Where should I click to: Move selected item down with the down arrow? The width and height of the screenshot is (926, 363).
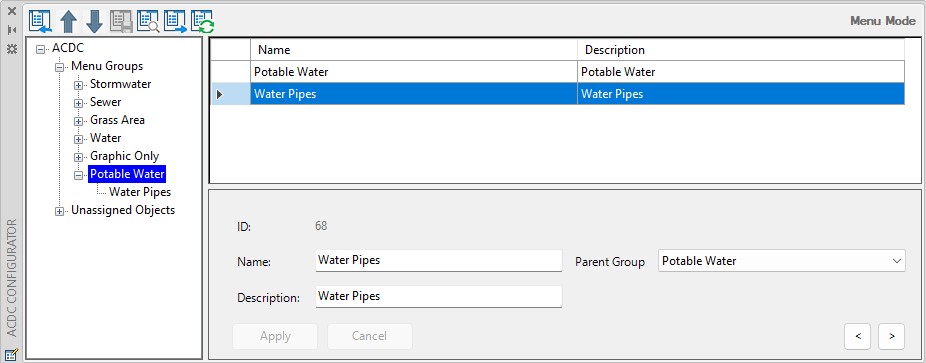tap(94, 22)
